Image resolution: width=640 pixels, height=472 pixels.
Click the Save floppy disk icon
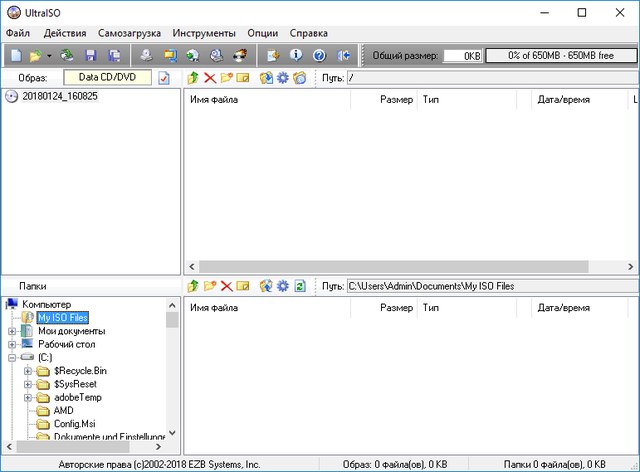[x=91, y=55]
